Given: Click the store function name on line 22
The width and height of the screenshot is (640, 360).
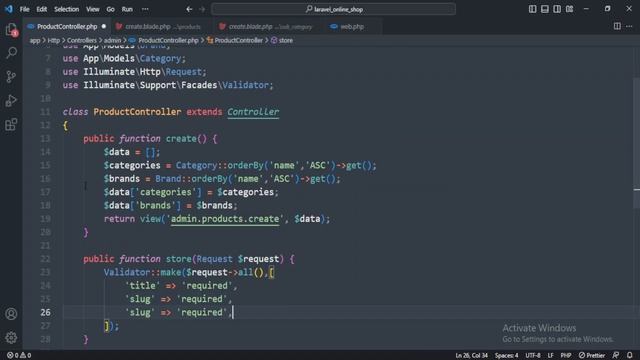Looking at the screenshot, I should (x=178, y=259).
